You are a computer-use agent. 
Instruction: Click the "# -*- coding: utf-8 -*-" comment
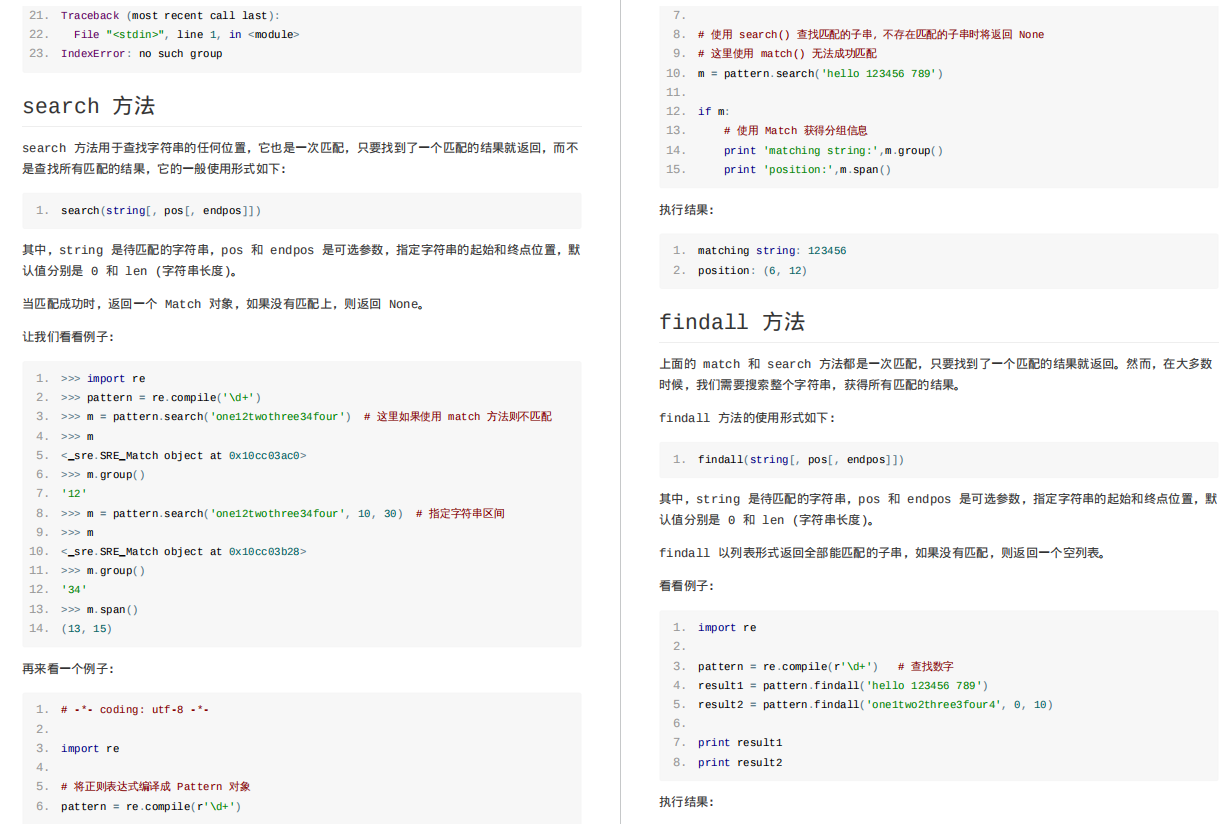coord(135,709)
